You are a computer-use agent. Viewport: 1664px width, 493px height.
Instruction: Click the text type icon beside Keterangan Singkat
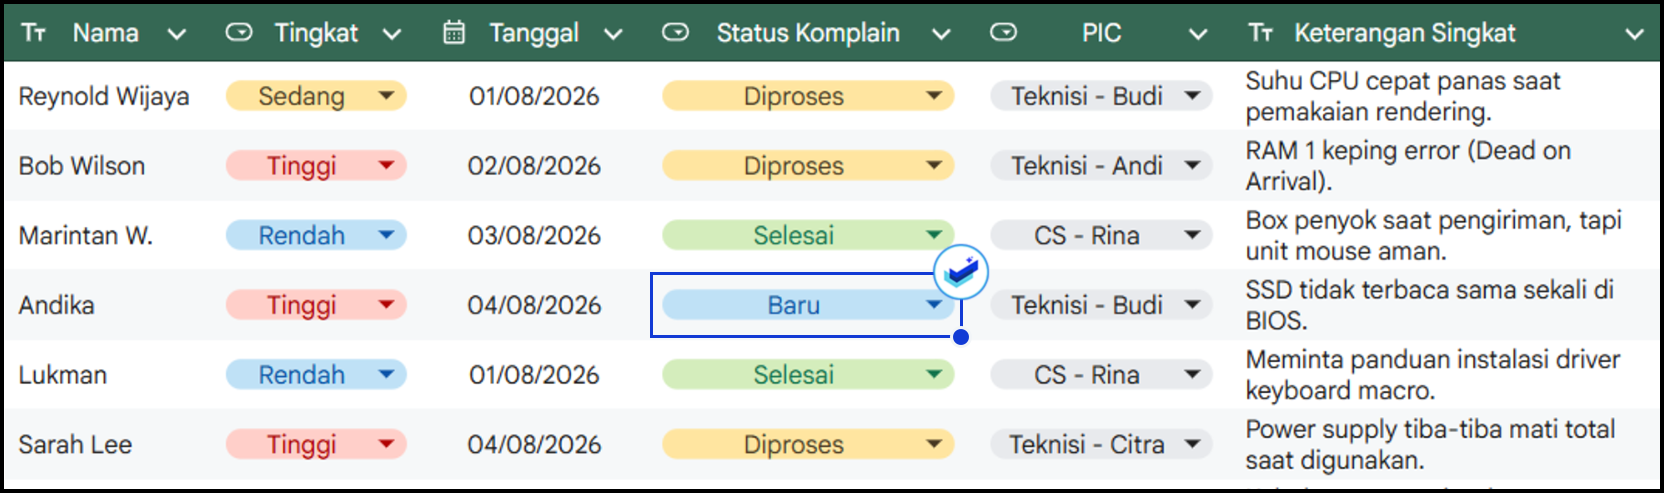(x=1261, y=33)
